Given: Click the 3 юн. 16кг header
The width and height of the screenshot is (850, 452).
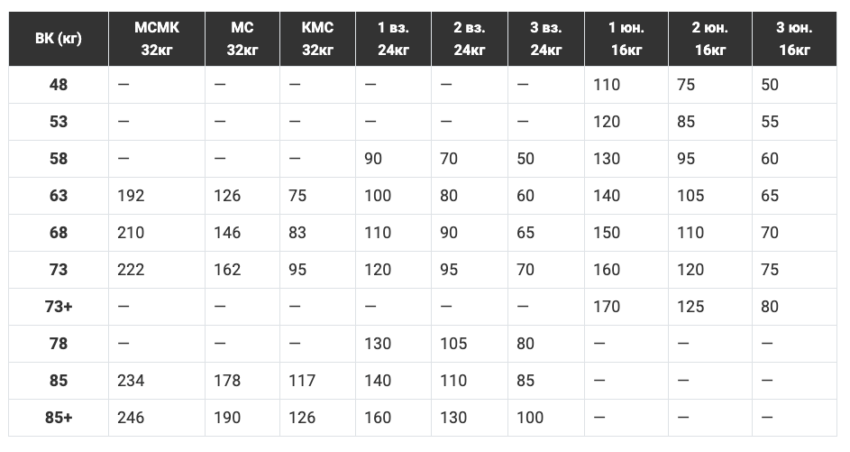Looking at the screenshot, I should [794, 38].
